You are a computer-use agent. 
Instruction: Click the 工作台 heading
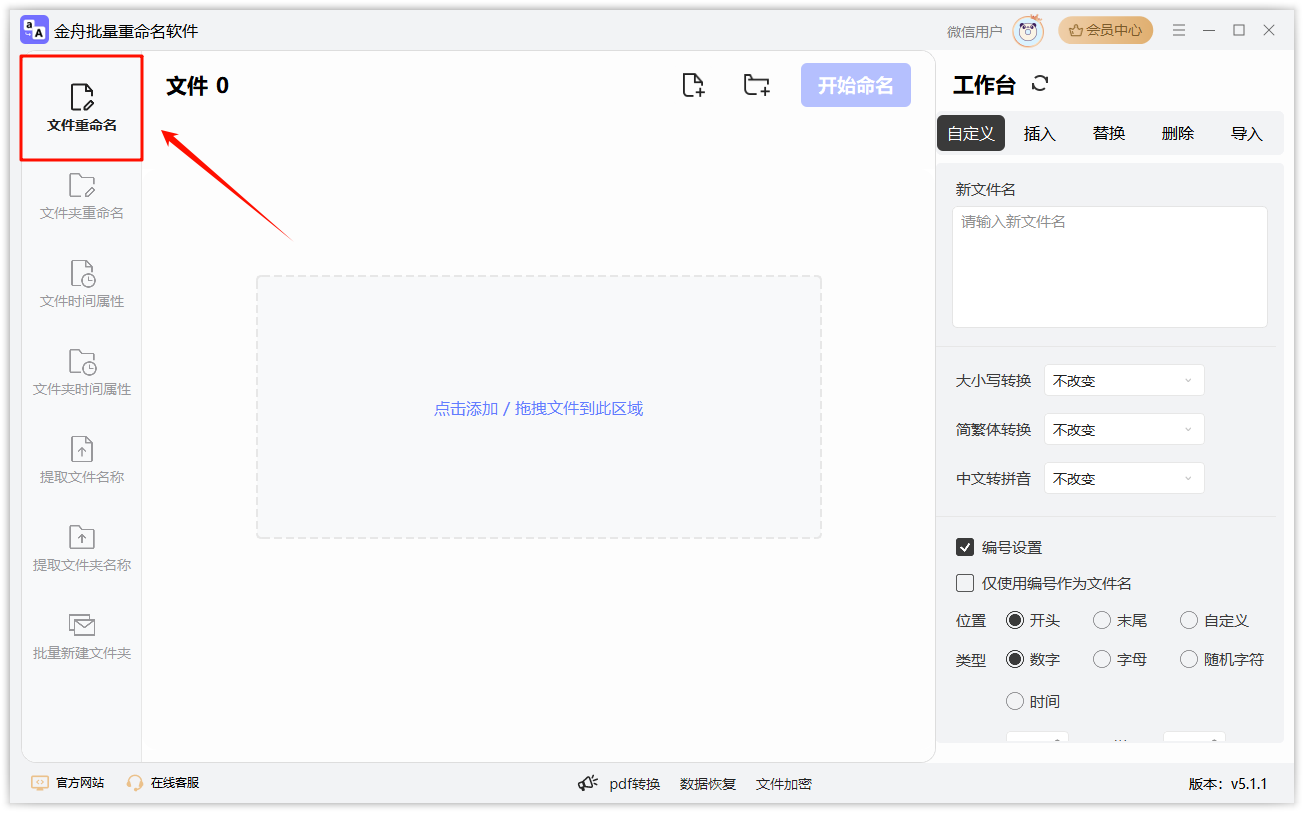click(x=984, y=85)
